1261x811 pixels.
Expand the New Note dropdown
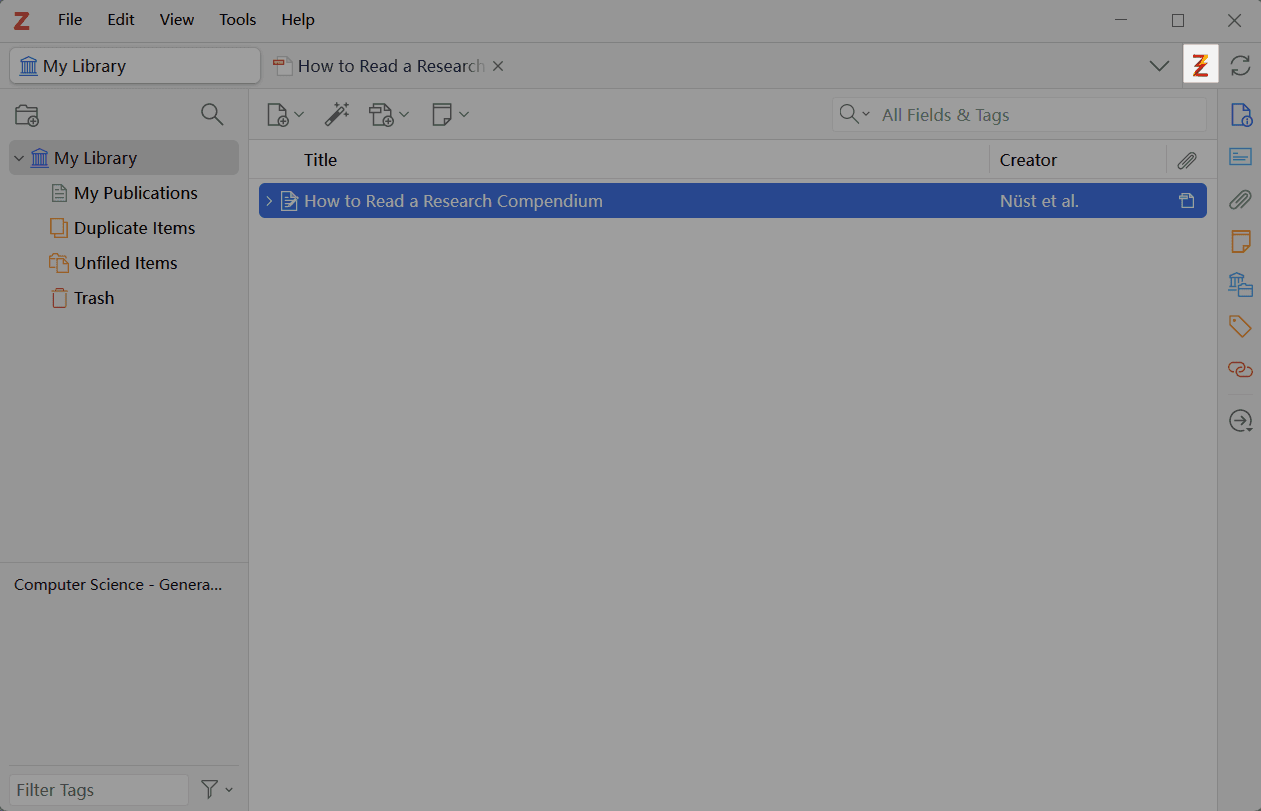pos(450,115)
